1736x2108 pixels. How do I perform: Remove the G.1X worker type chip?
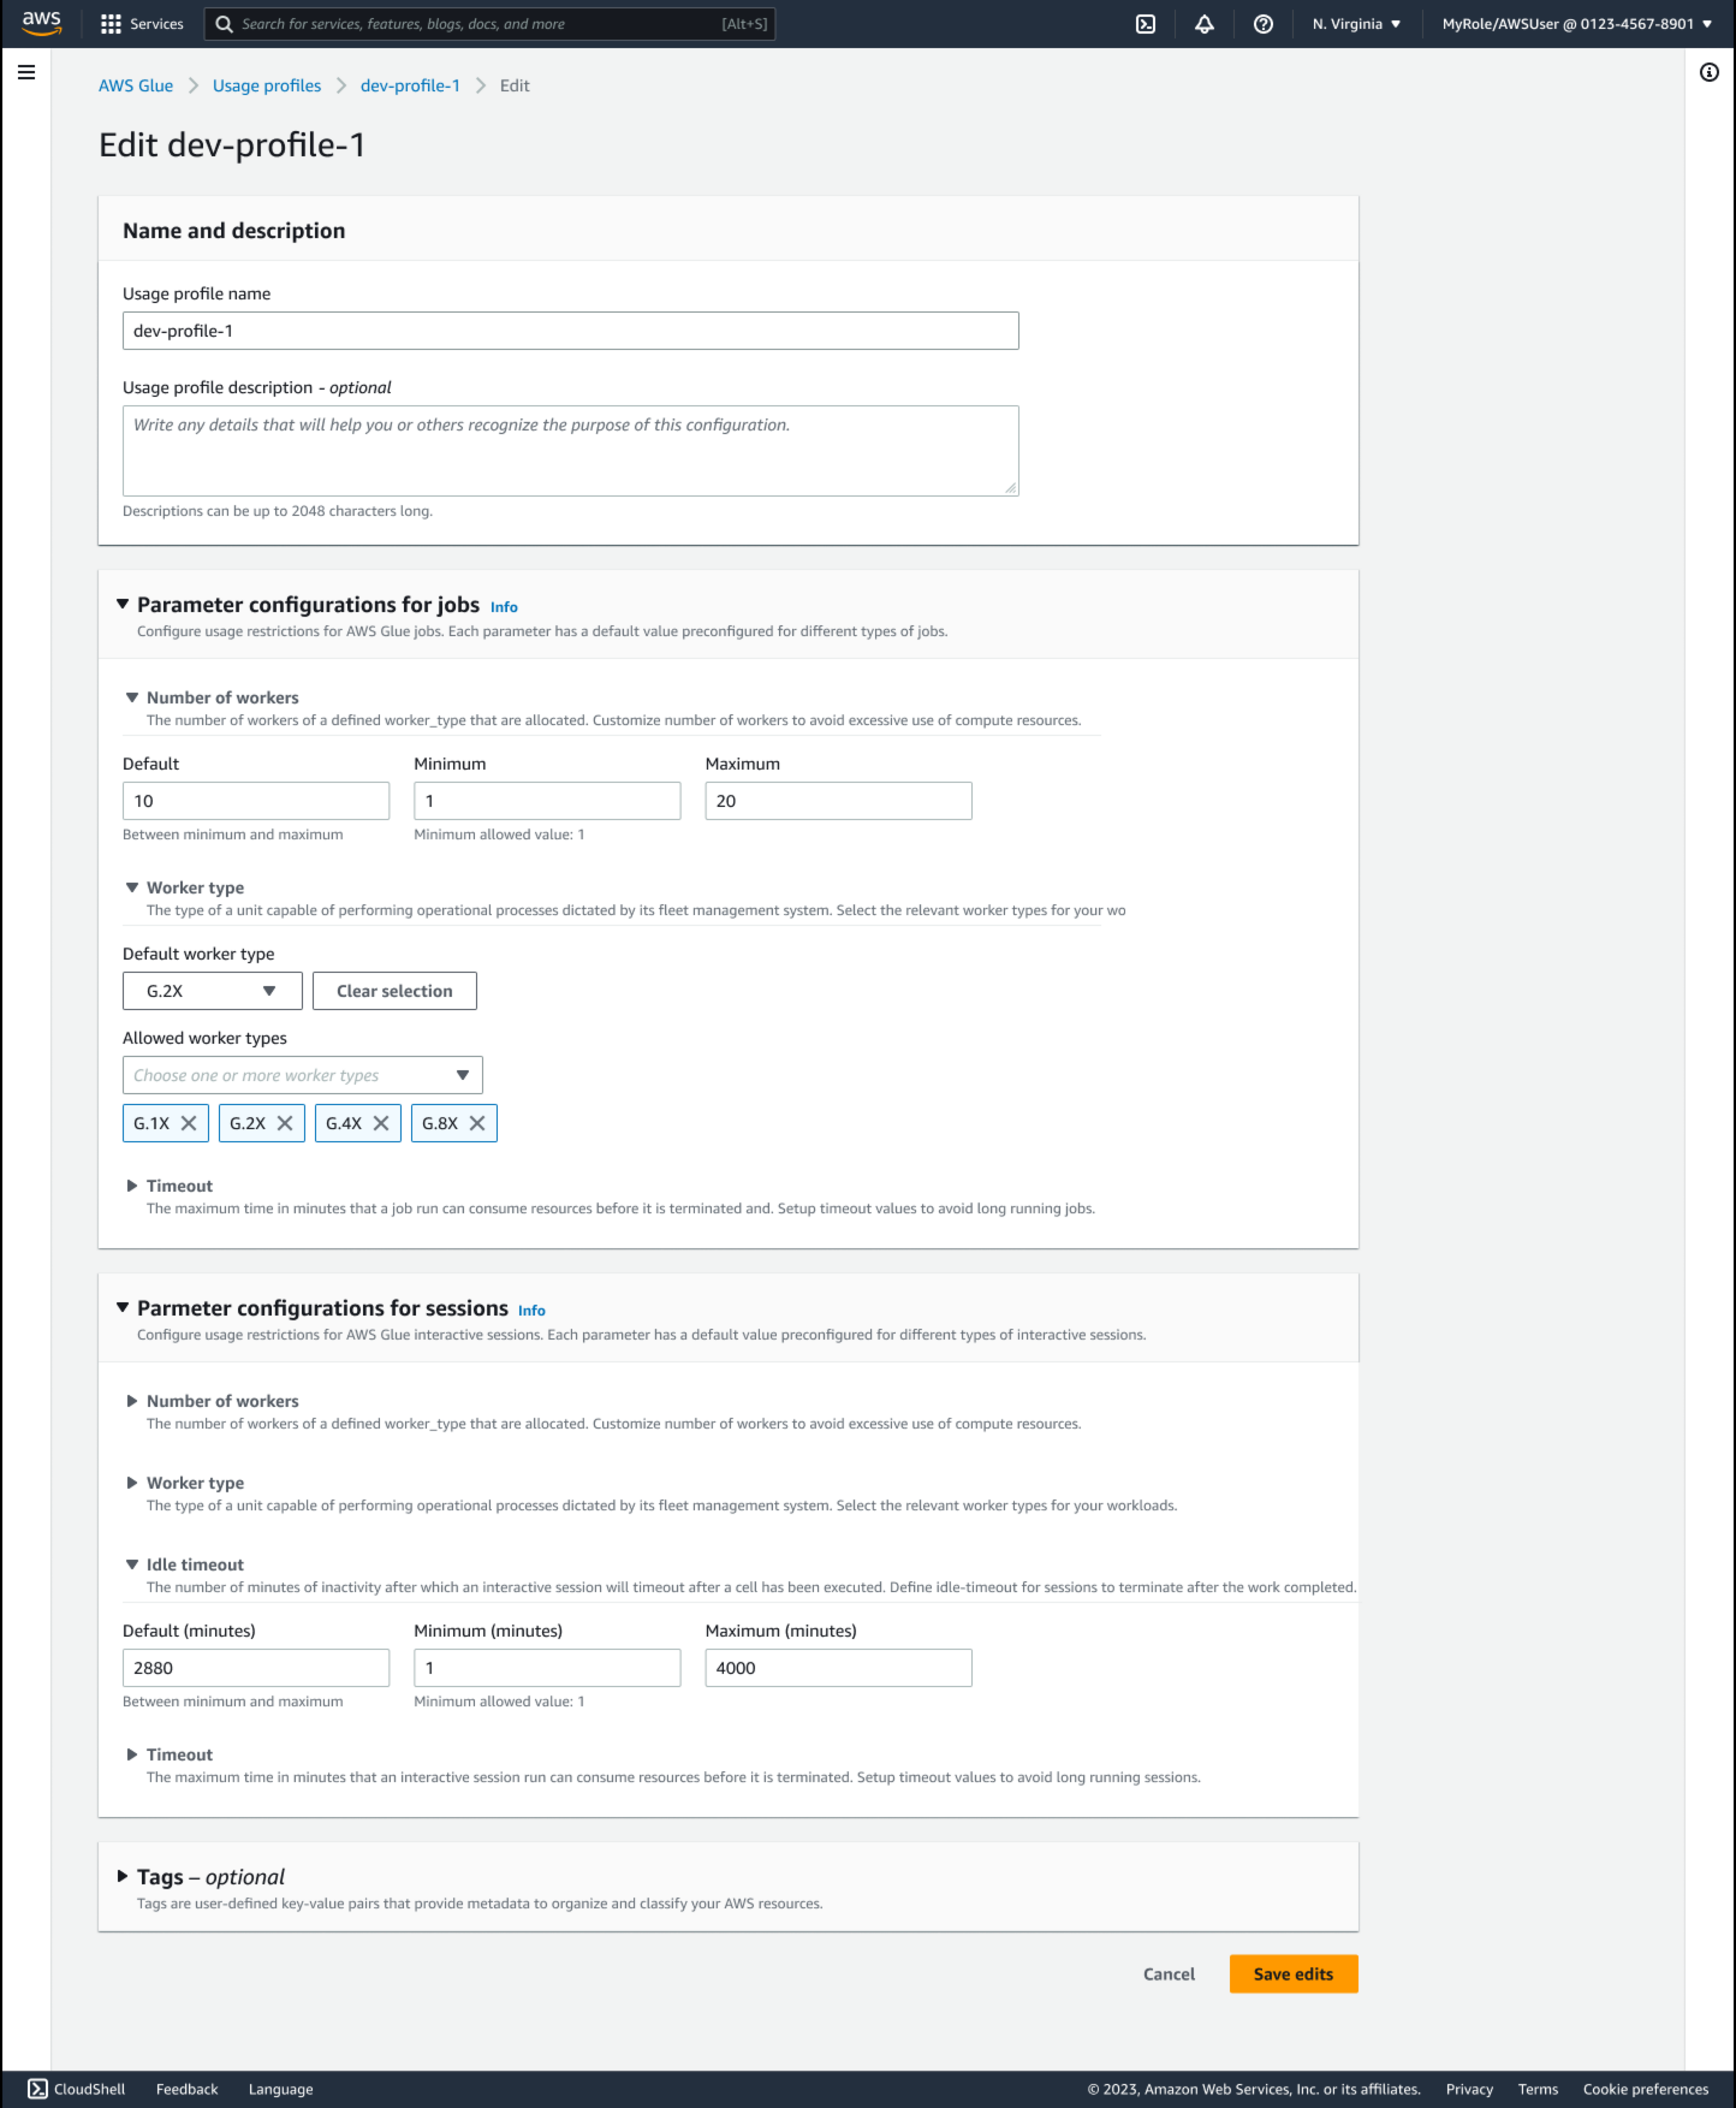[190, 1123]
